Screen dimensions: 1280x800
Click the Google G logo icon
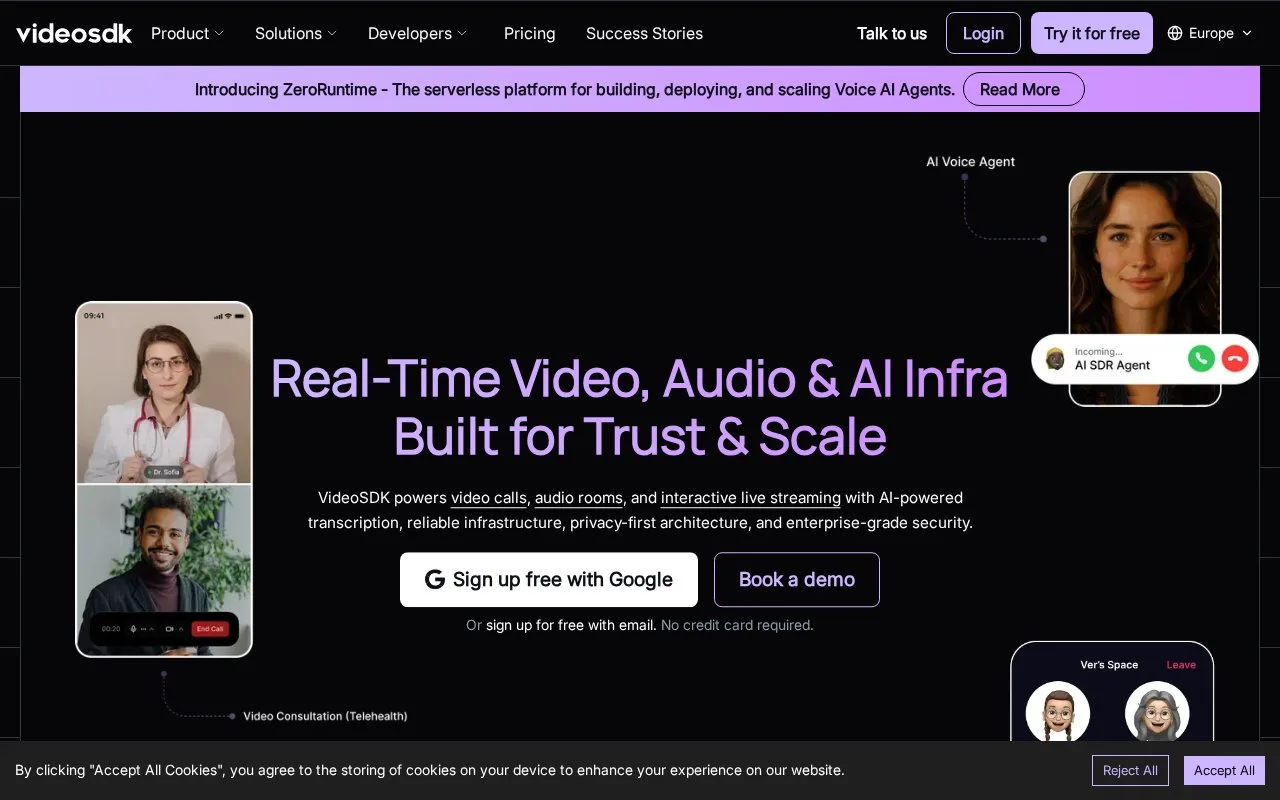435,580
